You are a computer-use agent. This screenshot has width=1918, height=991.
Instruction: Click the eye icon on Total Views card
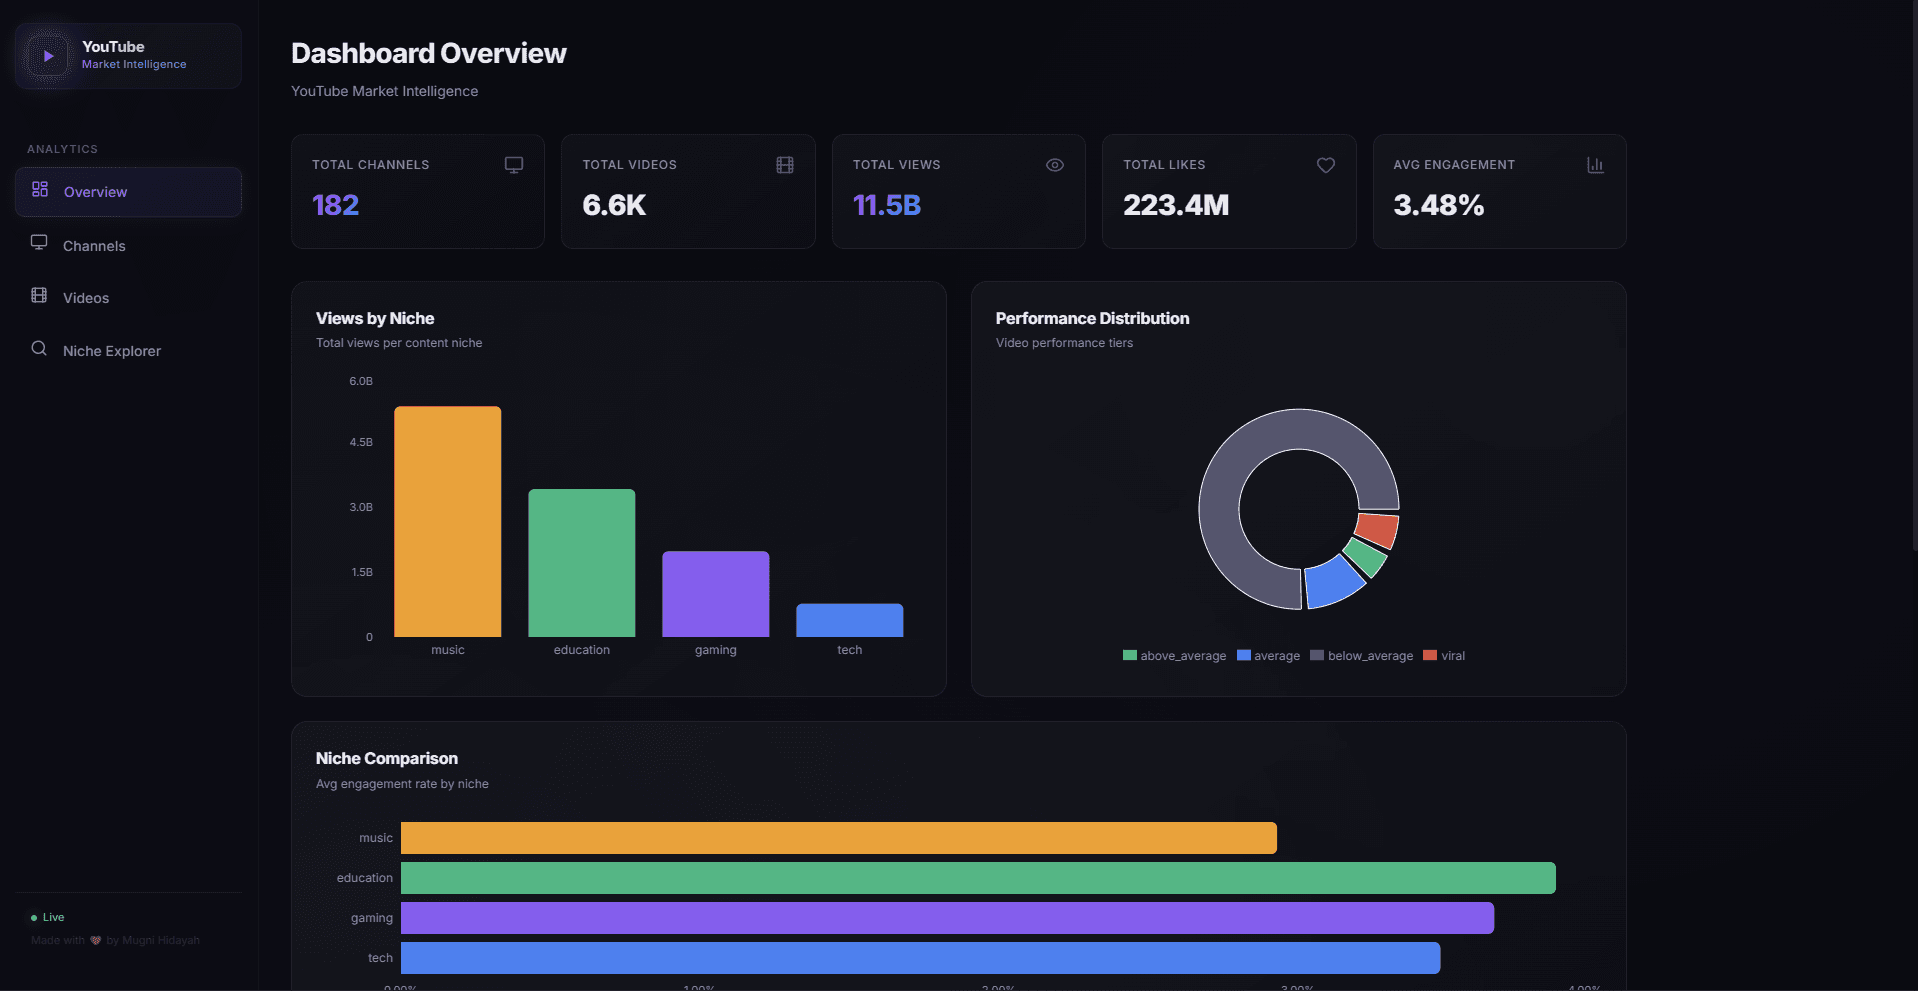(1055, 165)
